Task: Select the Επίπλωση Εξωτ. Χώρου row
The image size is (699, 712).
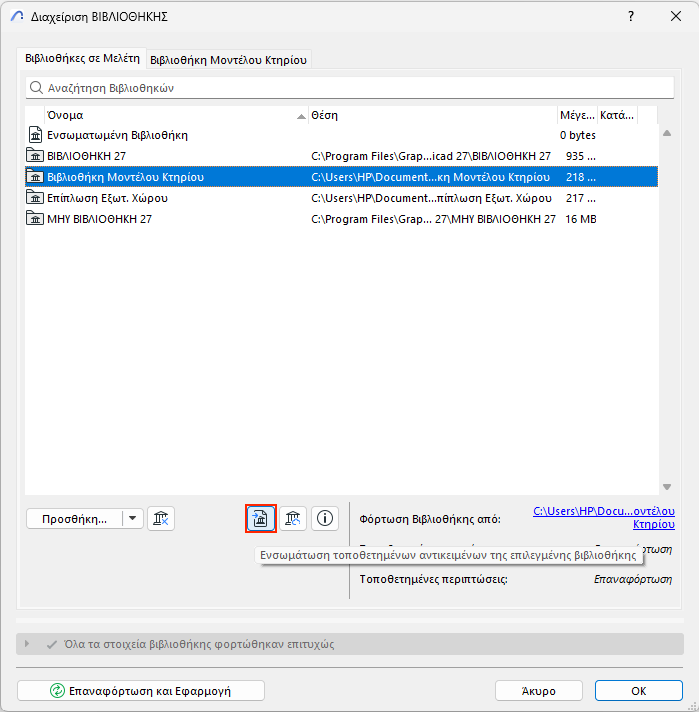Action: tap(341, 198)
